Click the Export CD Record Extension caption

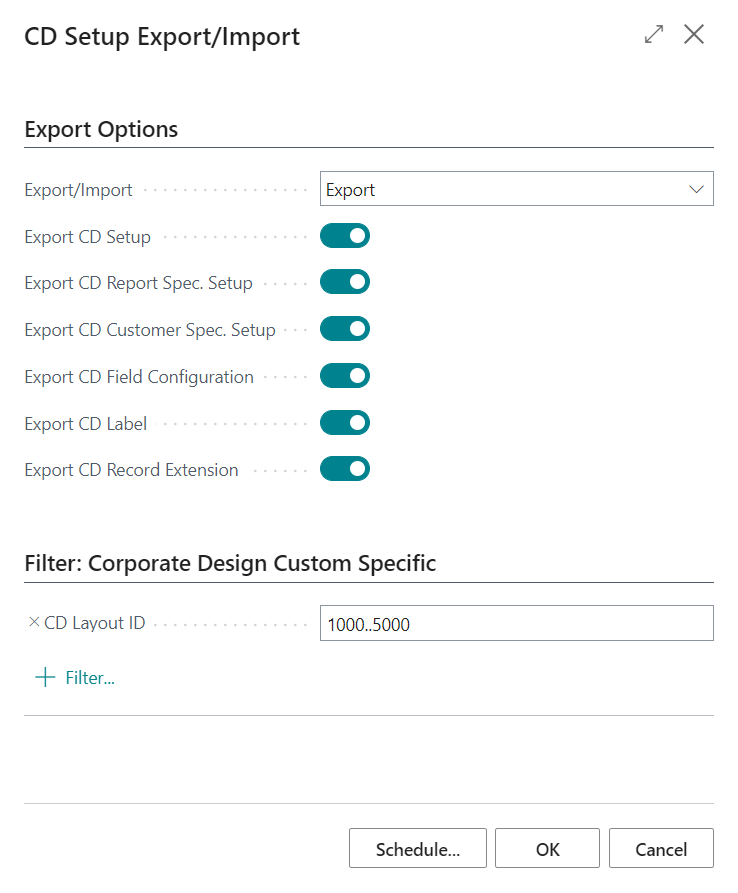132,470
